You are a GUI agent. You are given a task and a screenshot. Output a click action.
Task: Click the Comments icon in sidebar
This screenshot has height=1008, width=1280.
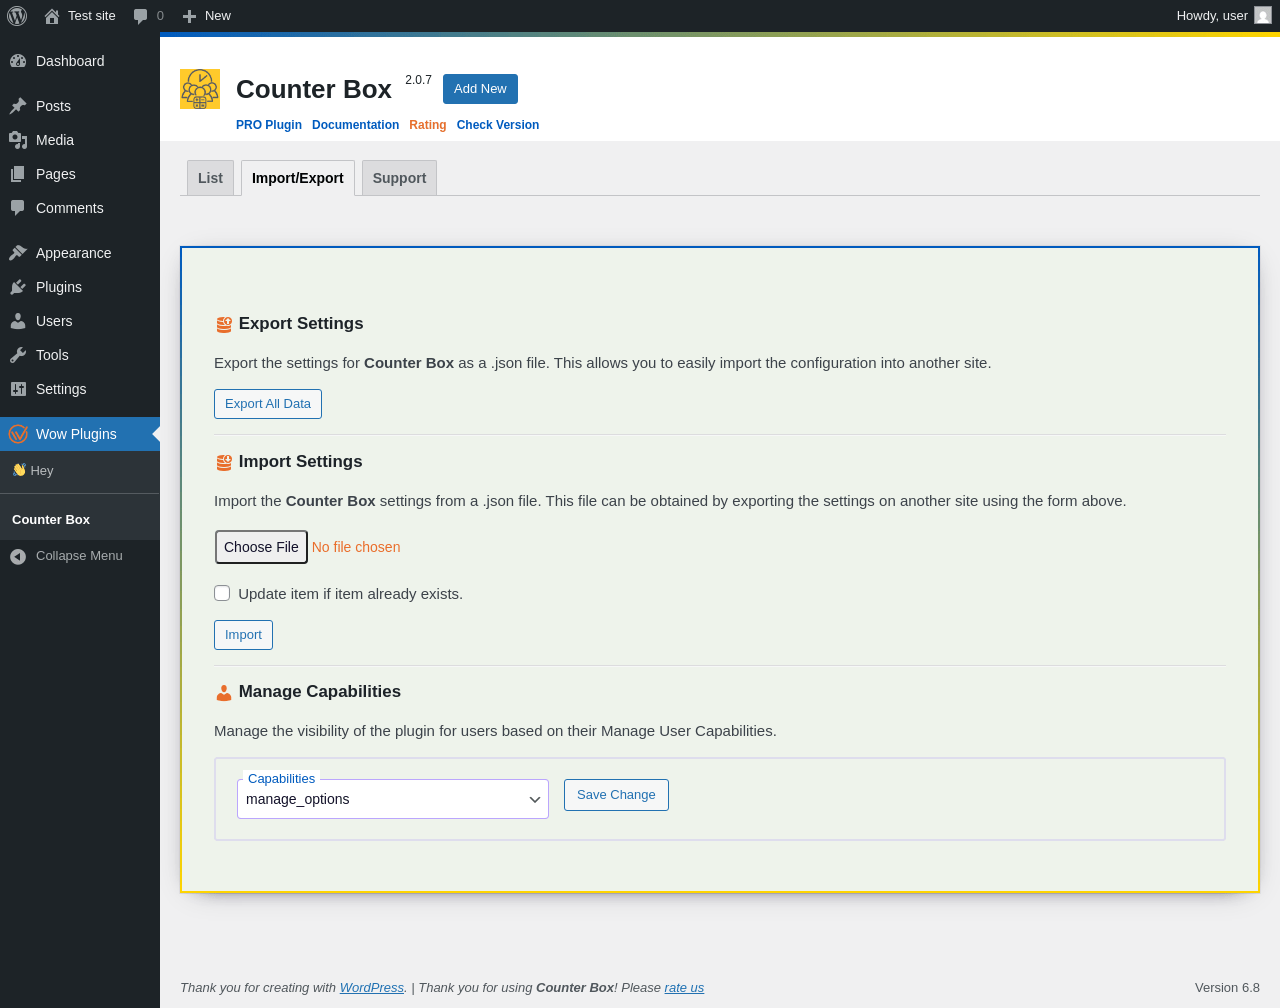[18, 208]
